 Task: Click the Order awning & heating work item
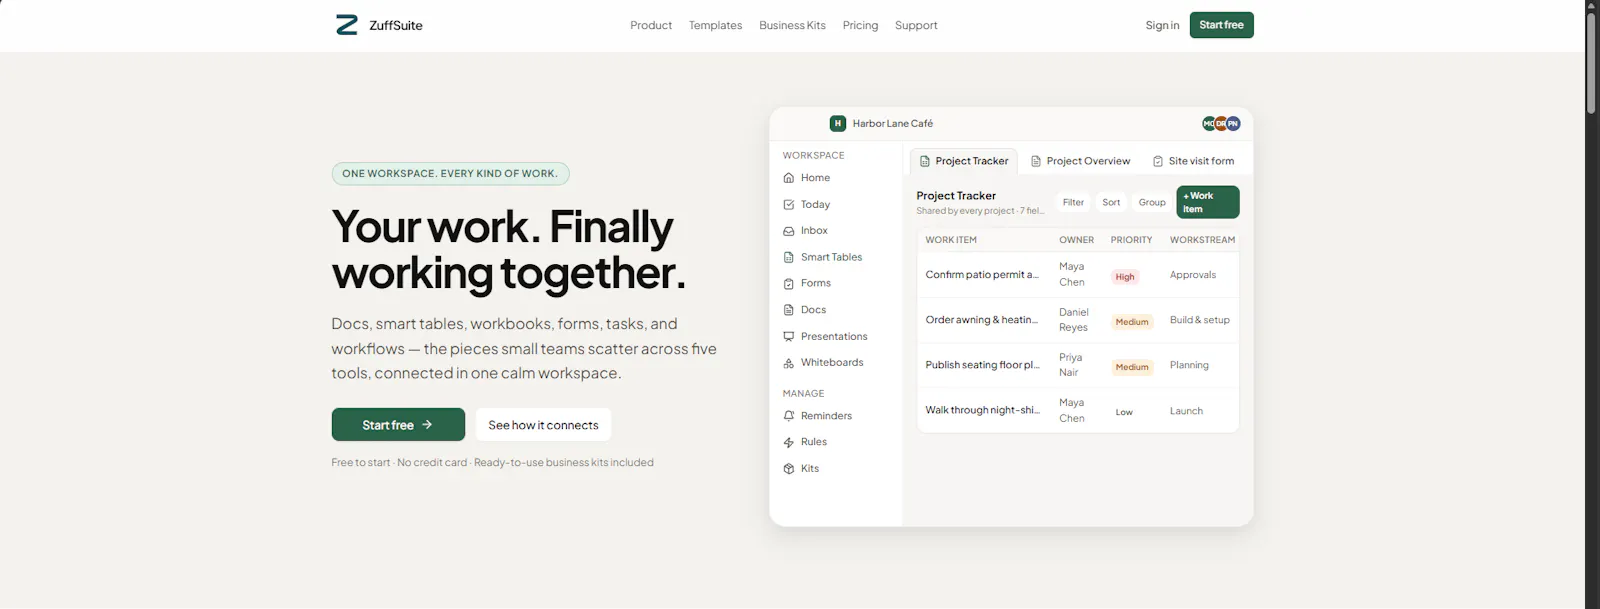(x=982, y=320)
